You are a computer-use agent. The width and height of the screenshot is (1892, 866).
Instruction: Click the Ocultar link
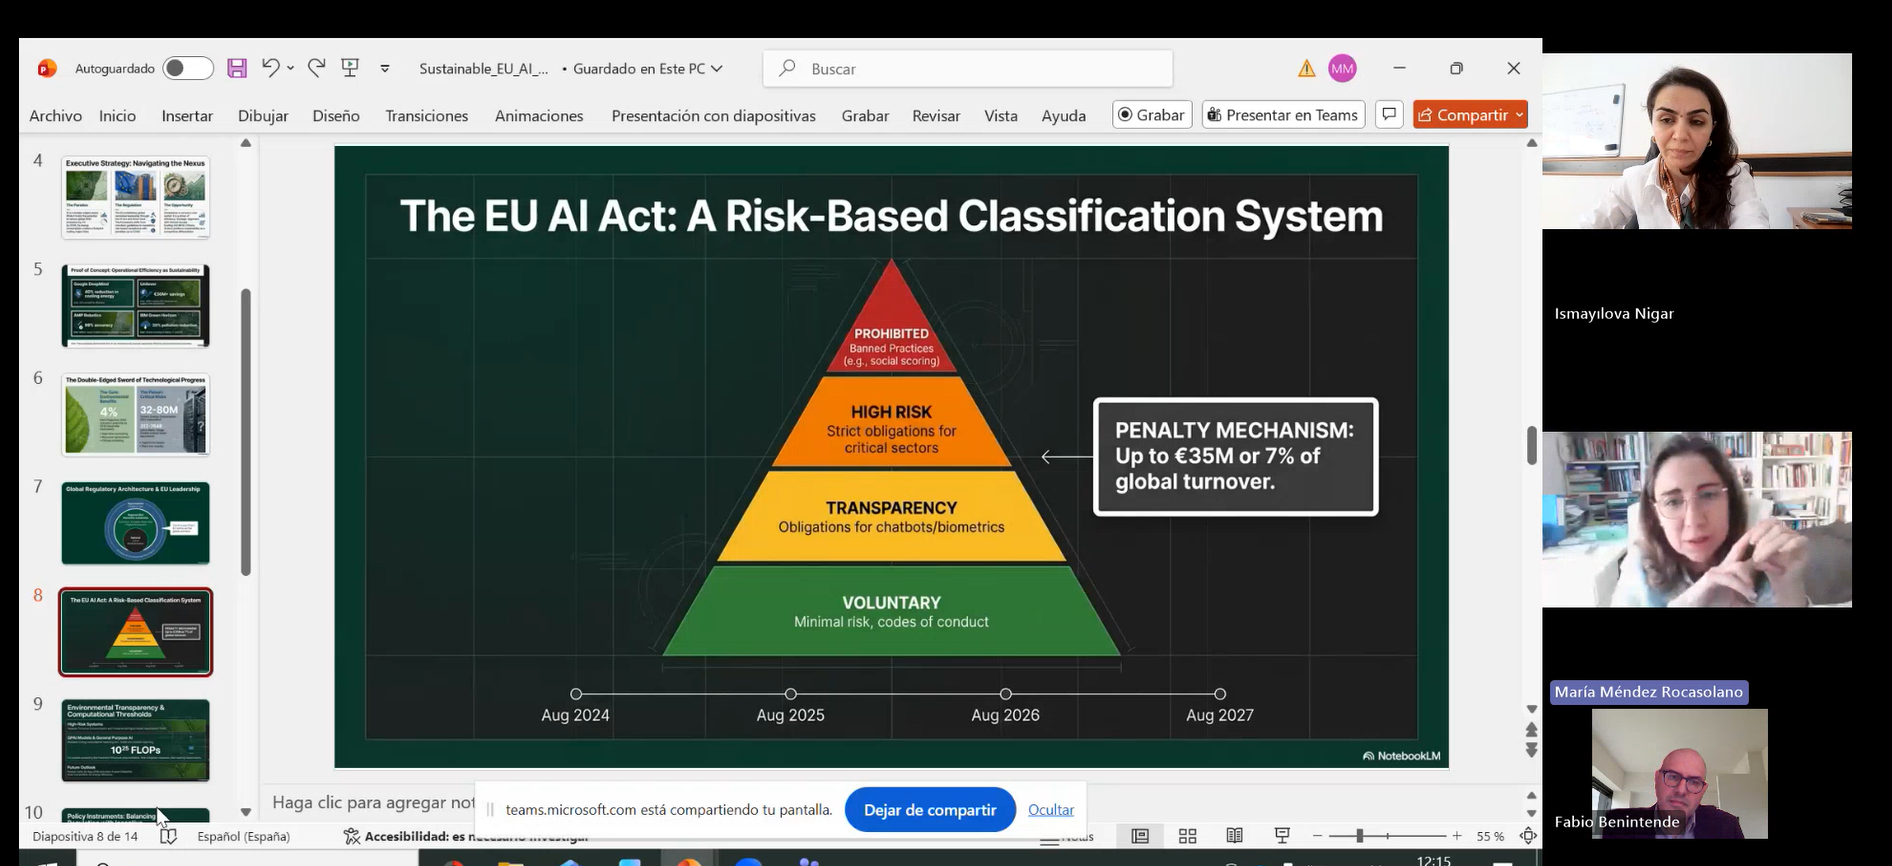[x=1050, y=810]
